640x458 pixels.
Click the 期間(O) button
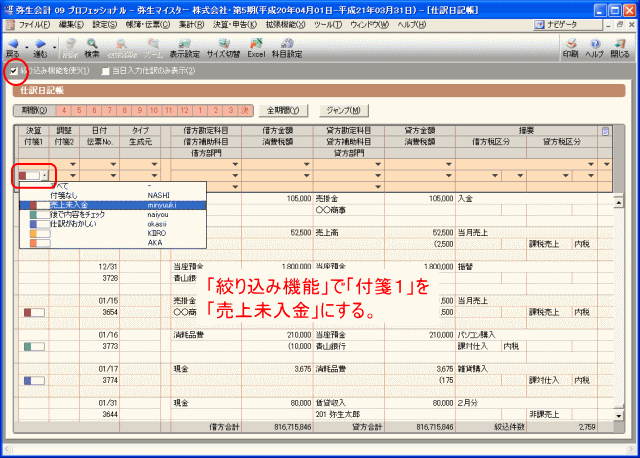(x=35, y=111)
